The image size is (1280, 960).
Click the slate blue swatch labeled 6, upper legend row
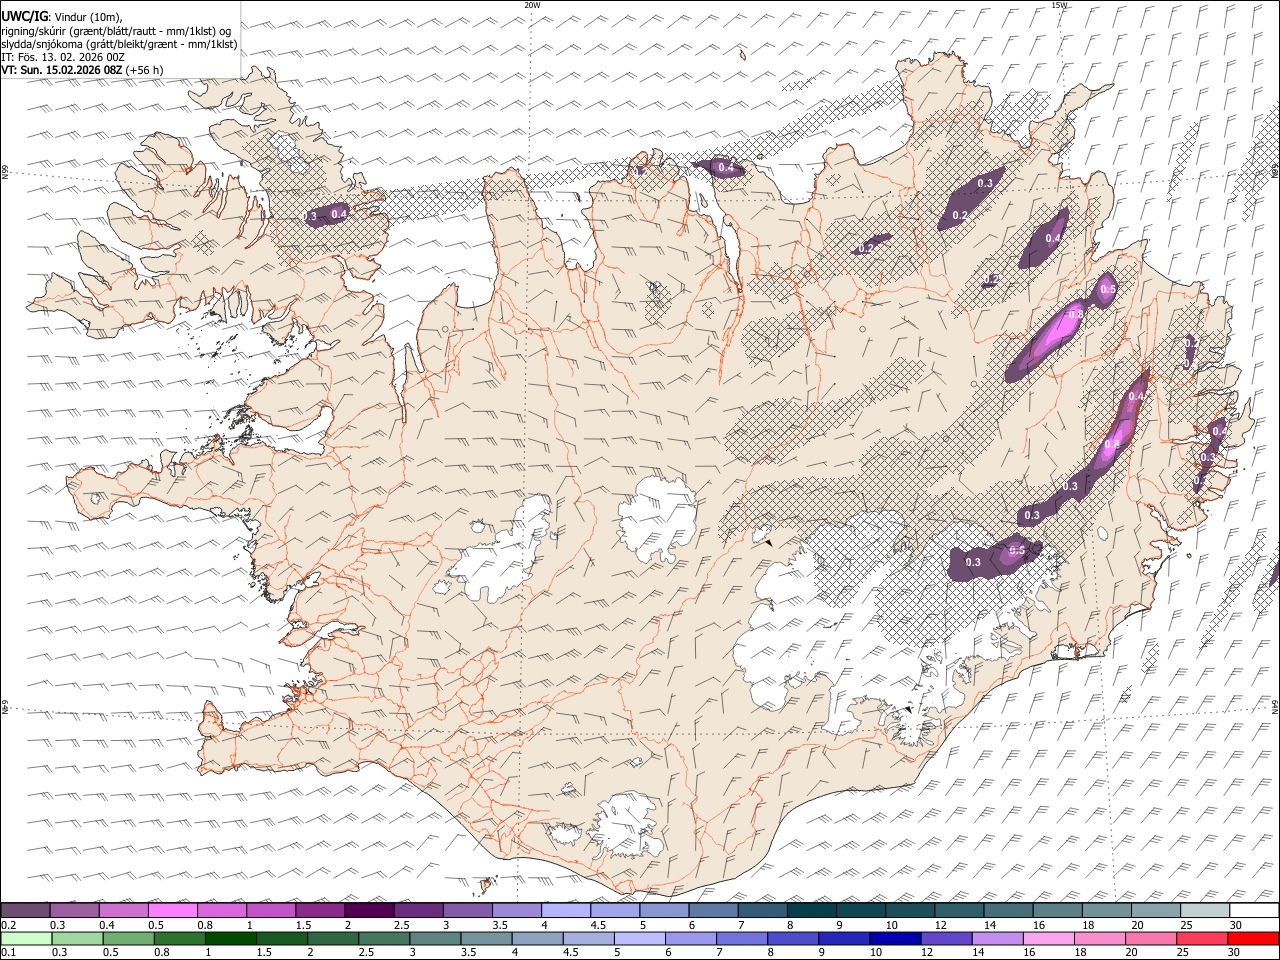(x=713, y=911)
